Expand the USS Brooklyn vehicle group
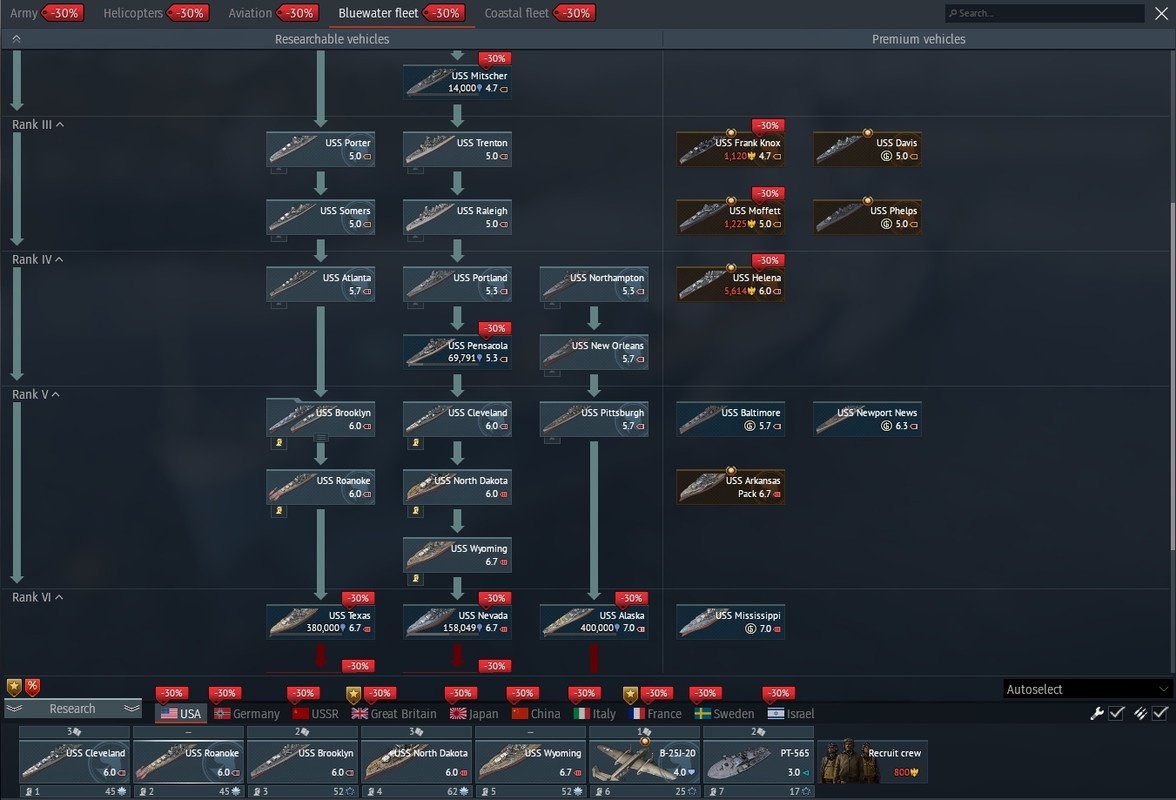The image size is (1176, 800). (x=320, y=437)
